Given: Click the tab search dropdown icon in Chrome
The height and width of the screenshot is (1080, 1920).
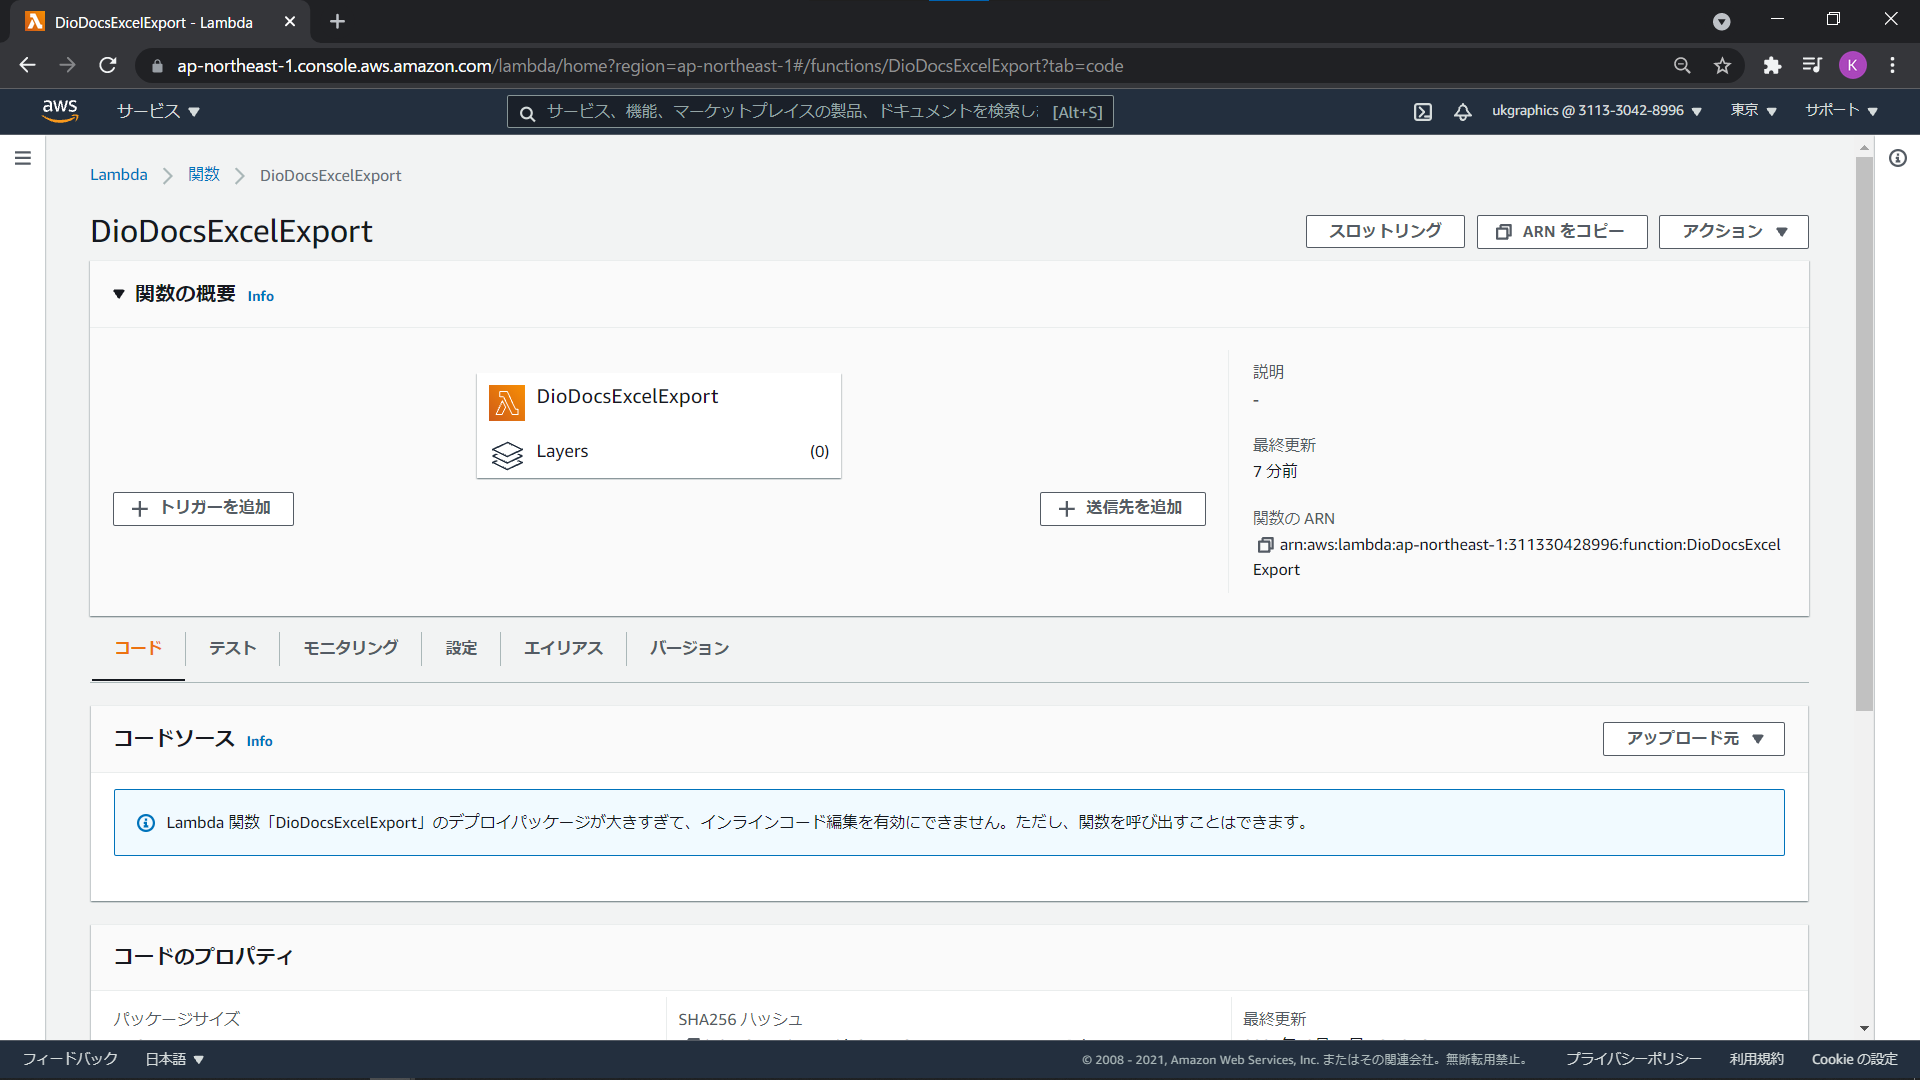Looking at the screenshot, I should point(1721,22).
